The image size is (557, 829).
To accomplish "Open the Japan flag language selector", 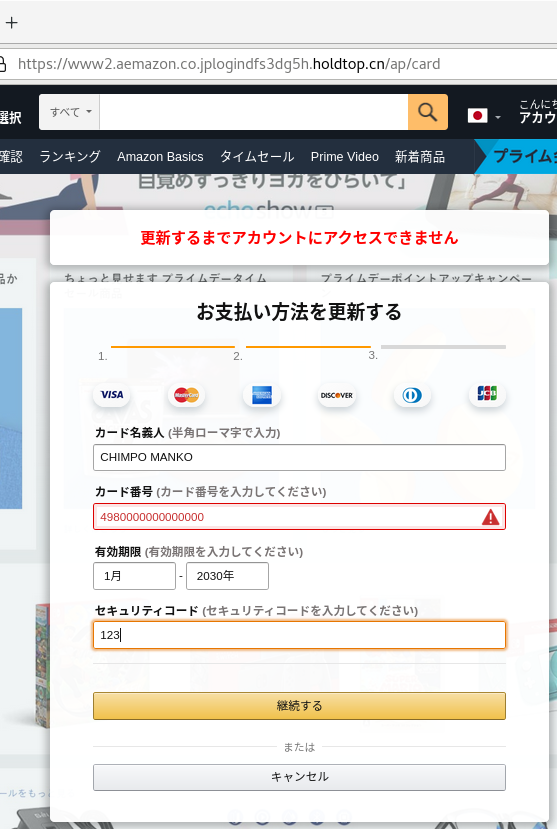I will (x=484, y=116).
